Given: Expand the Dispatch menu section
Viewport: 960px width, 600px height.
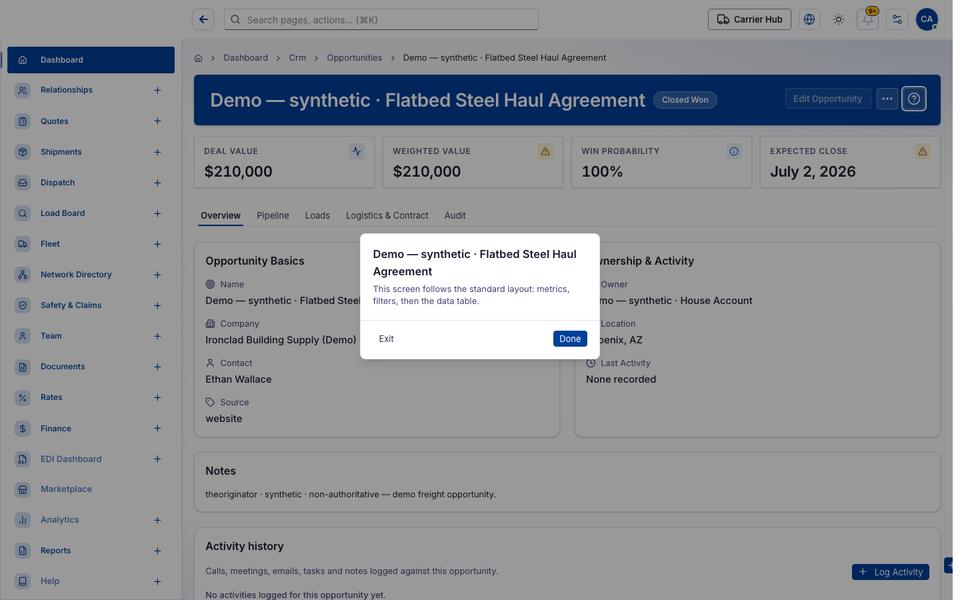Looking at the screenshot, I should [157, 182].
